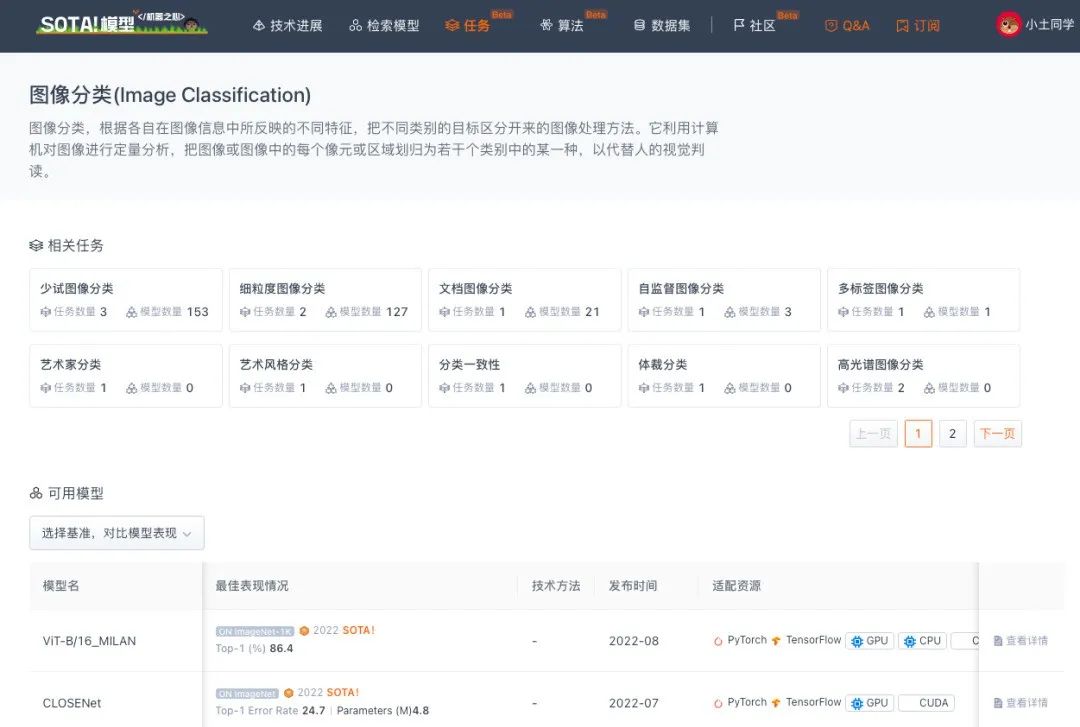Open the 社区 navigation item

coord(755,25)
